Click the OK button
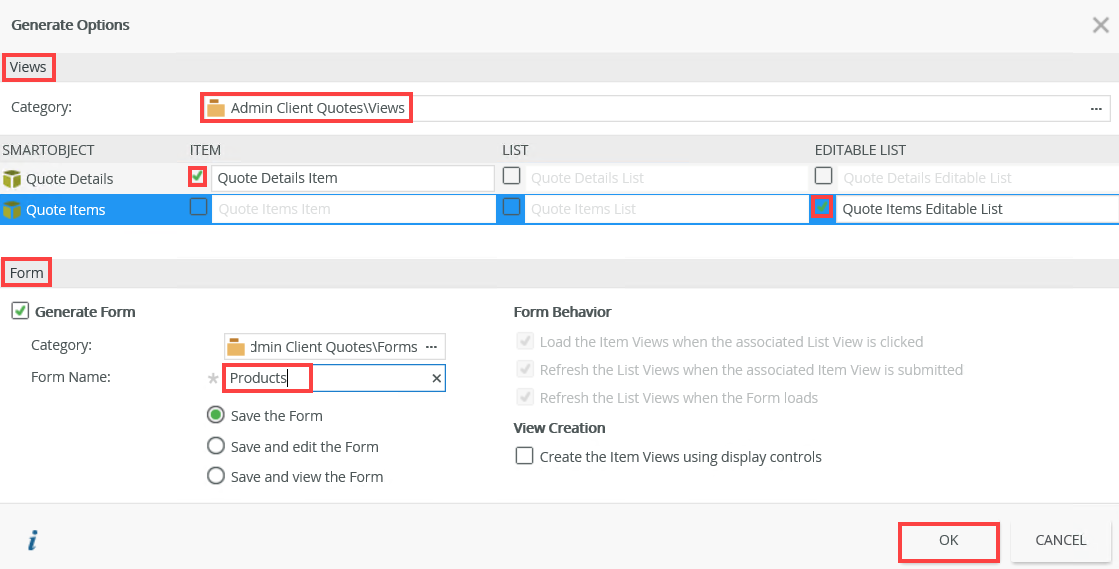Screen dimensions: 1119x569 click(948, 540)
